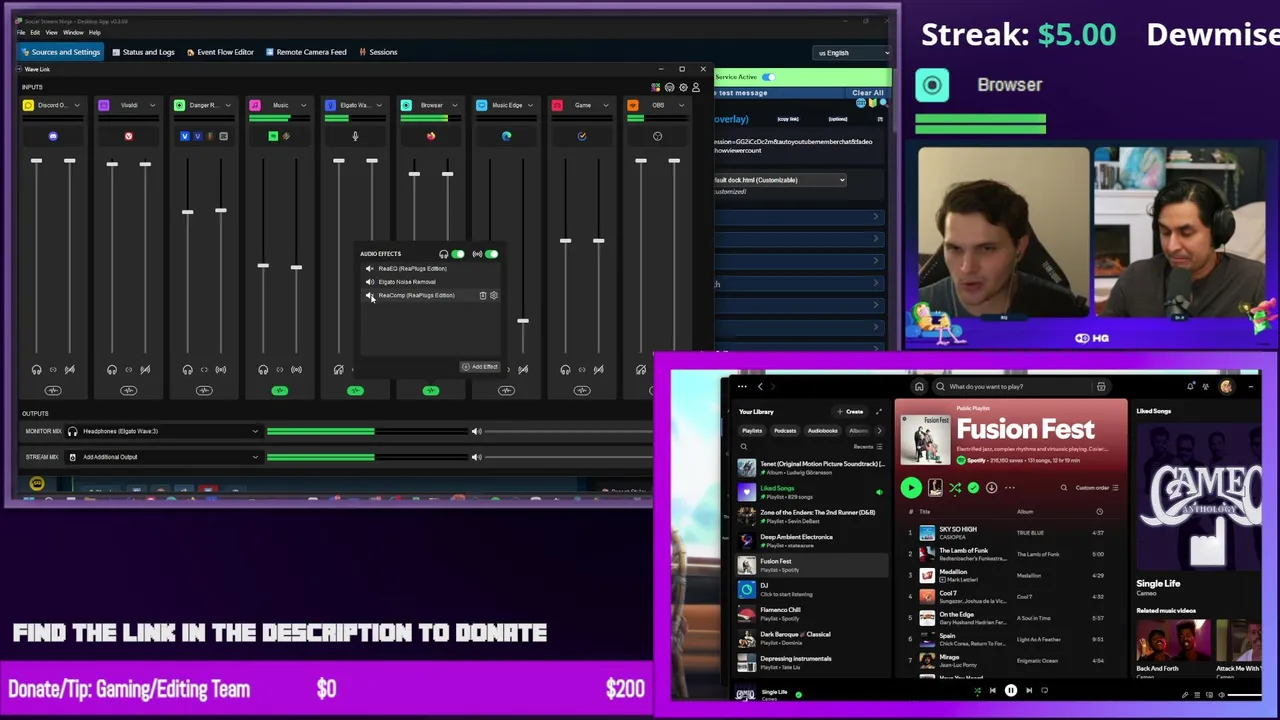
Task: Open Stream Mix Add Additional Output dropdown
Action: 162,457
